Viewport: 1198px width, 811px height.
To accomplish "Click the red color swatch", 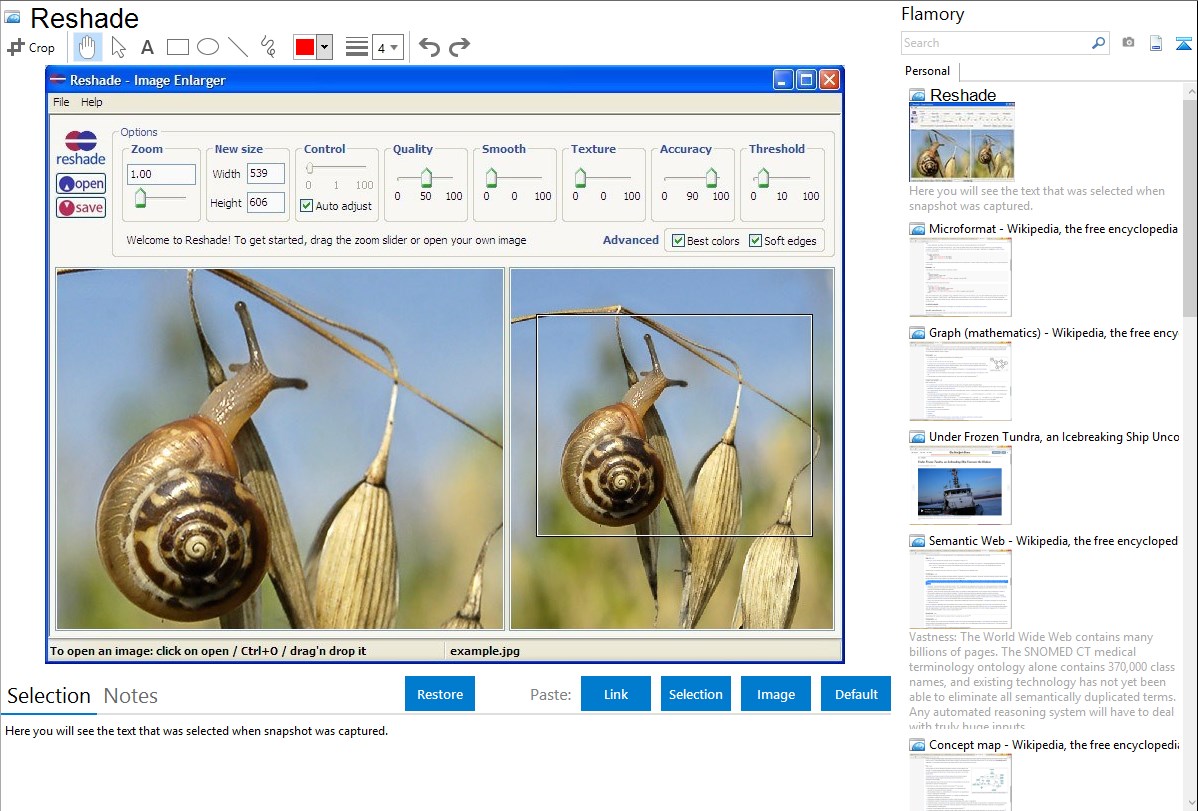I will click(x=305, y=47).
